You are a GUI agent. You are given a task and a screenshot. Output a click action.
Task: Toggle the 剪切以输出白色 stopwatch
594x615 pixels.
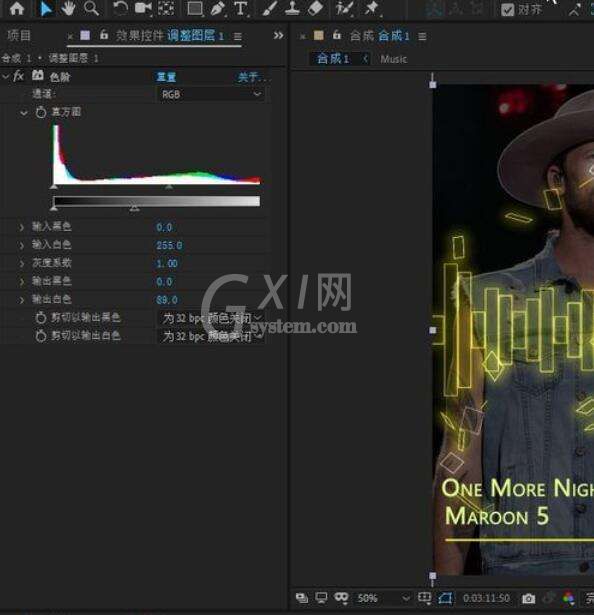[41, 336]
